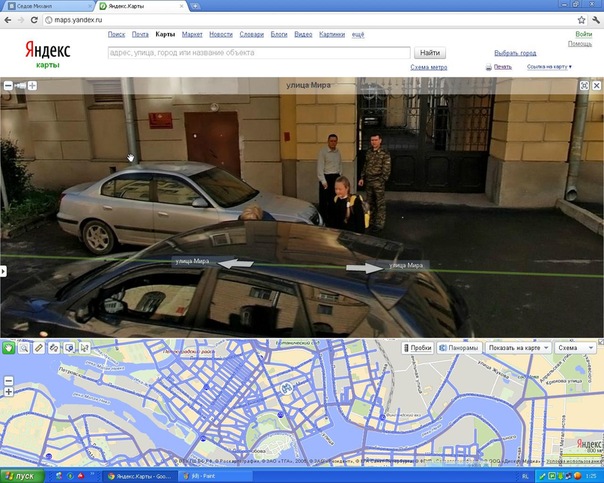Switch to Paint window in taskbar
604x483 pixels.
tap(215, 476)
